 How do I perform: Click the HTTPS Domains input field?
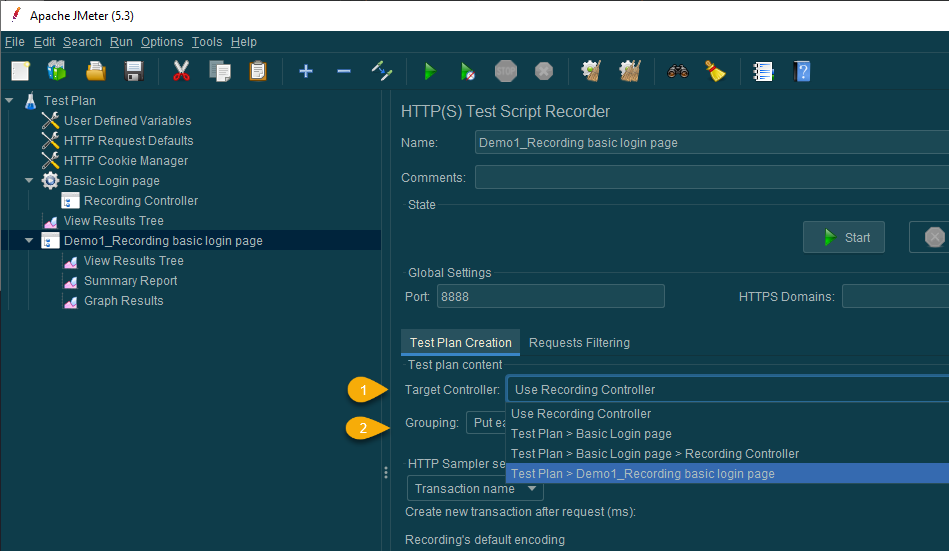tap(896, 297)
